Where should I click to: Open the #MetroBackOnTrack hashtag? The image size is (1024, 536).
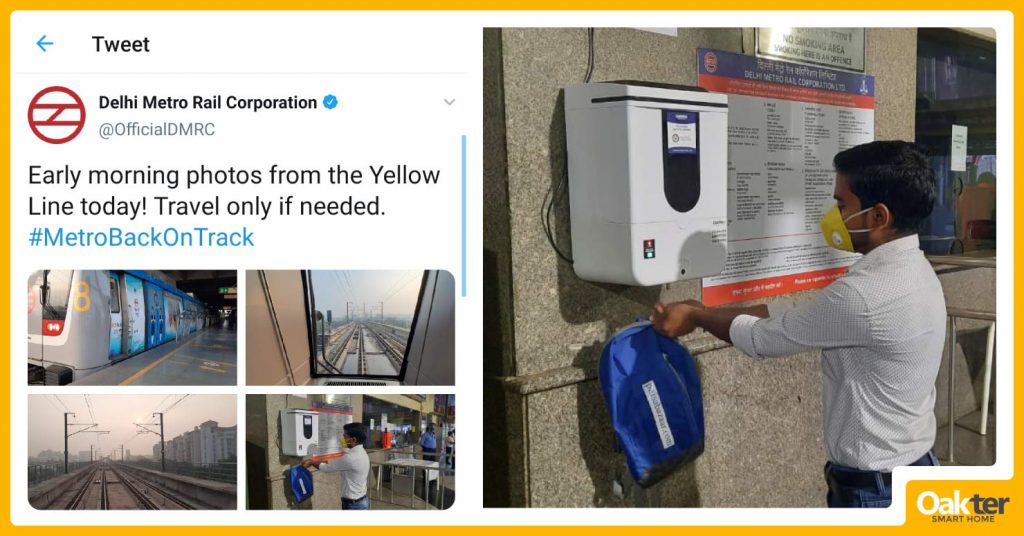141,237
